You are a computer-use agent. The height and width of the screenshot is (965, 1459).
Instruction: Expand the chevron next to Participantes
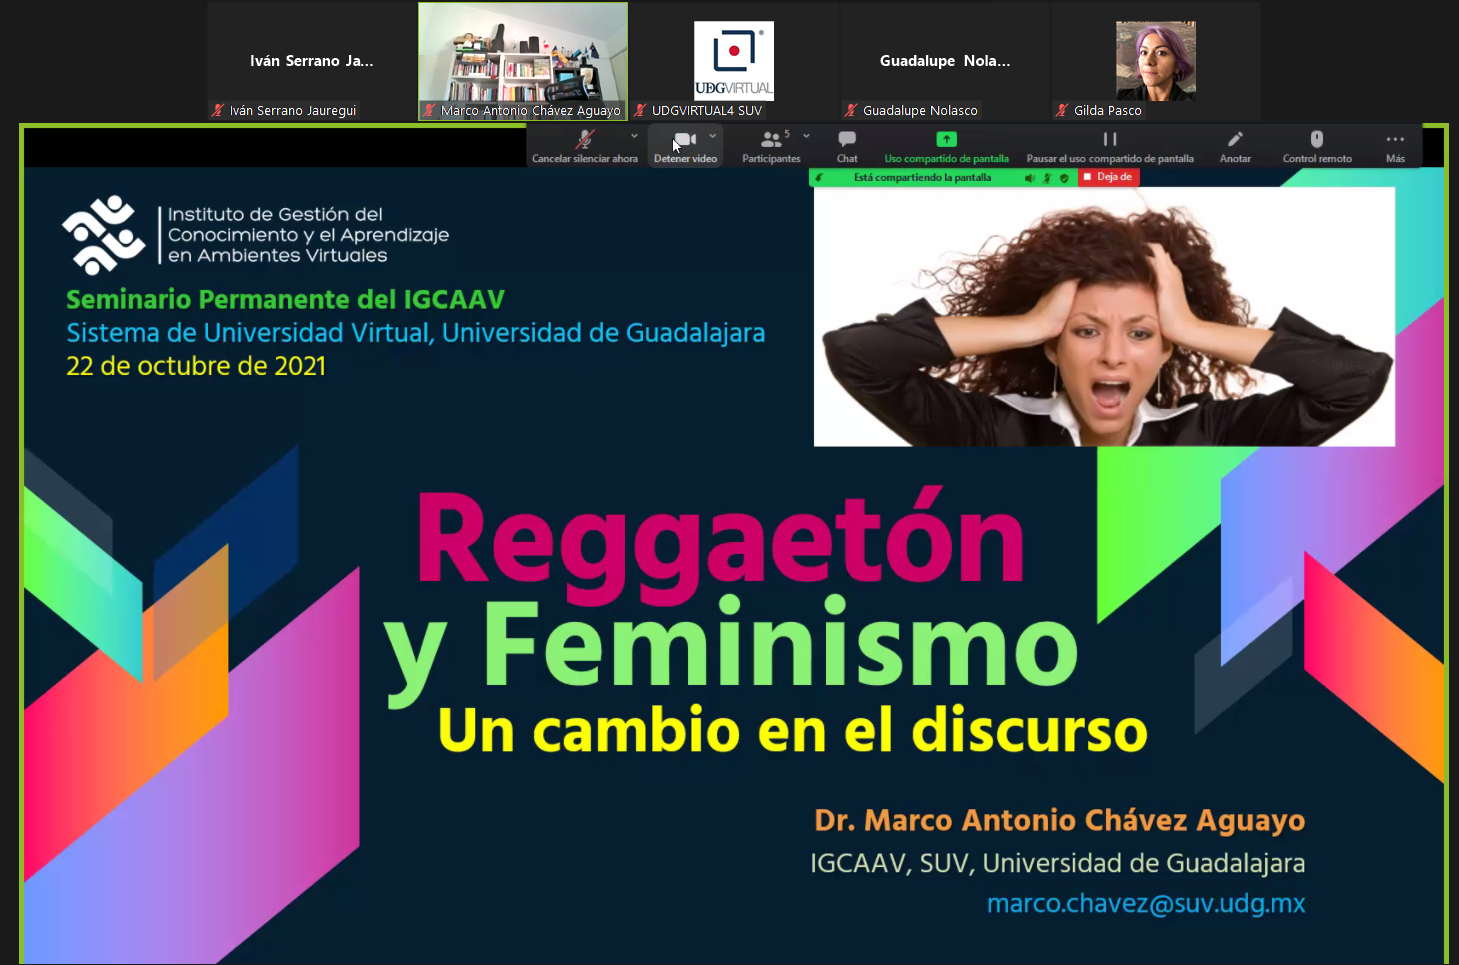(x=807, y=136)
